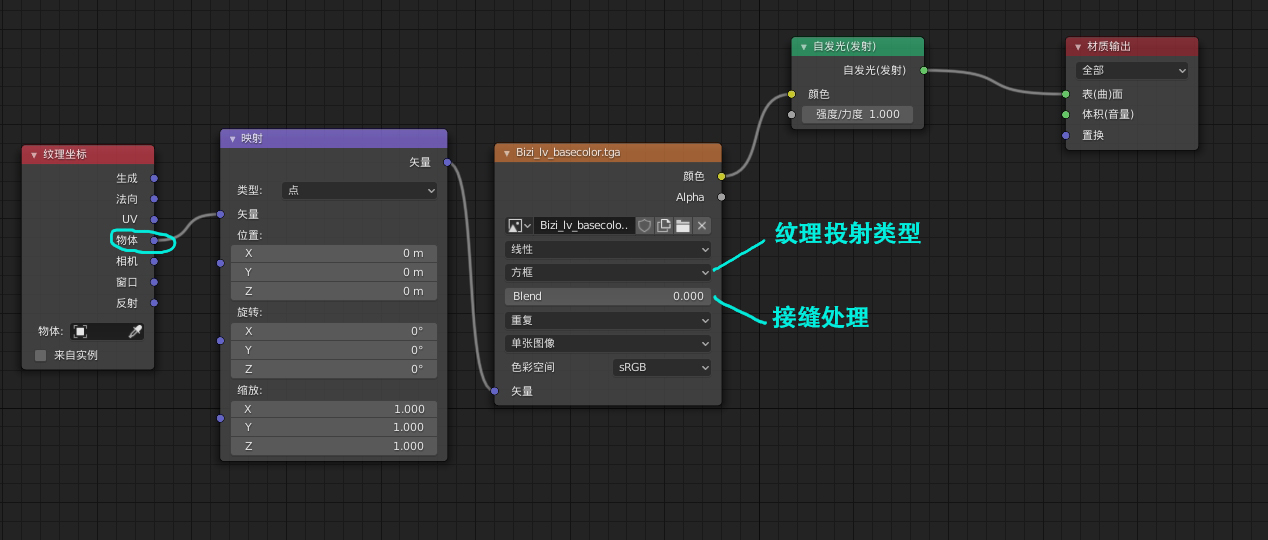Click the 自发光(发射) output socket
This screenshot has width=1268, height=540.
[x=923, y=70]
